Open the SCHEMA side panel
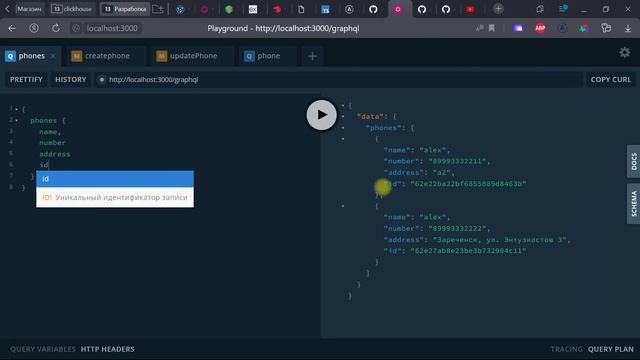 633,204
